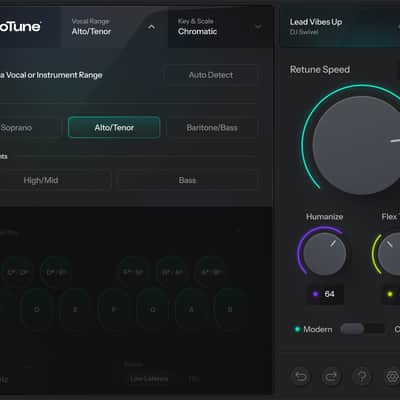The image size is (400, 400).
Task: Select the Baritone/Bass vocal range
Action: [212, 127]
